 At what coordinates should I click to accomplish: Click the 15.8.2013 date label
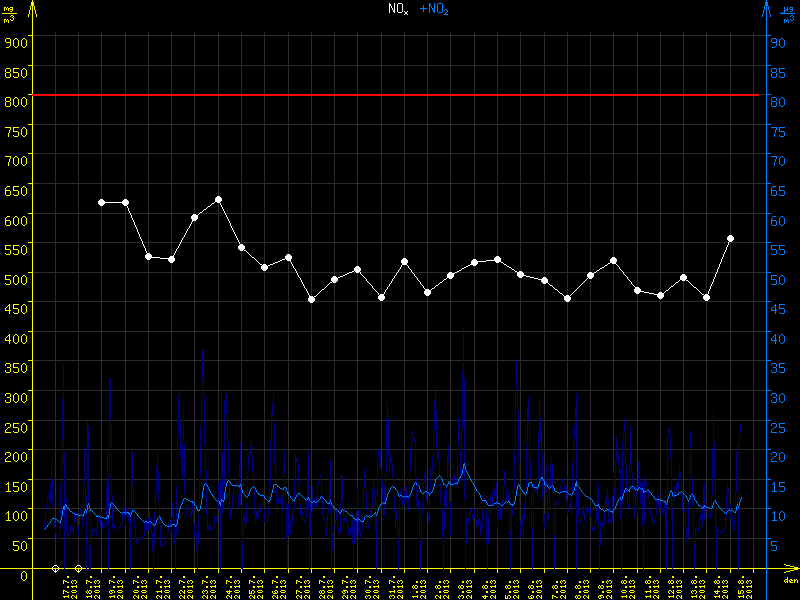[742, 586]
